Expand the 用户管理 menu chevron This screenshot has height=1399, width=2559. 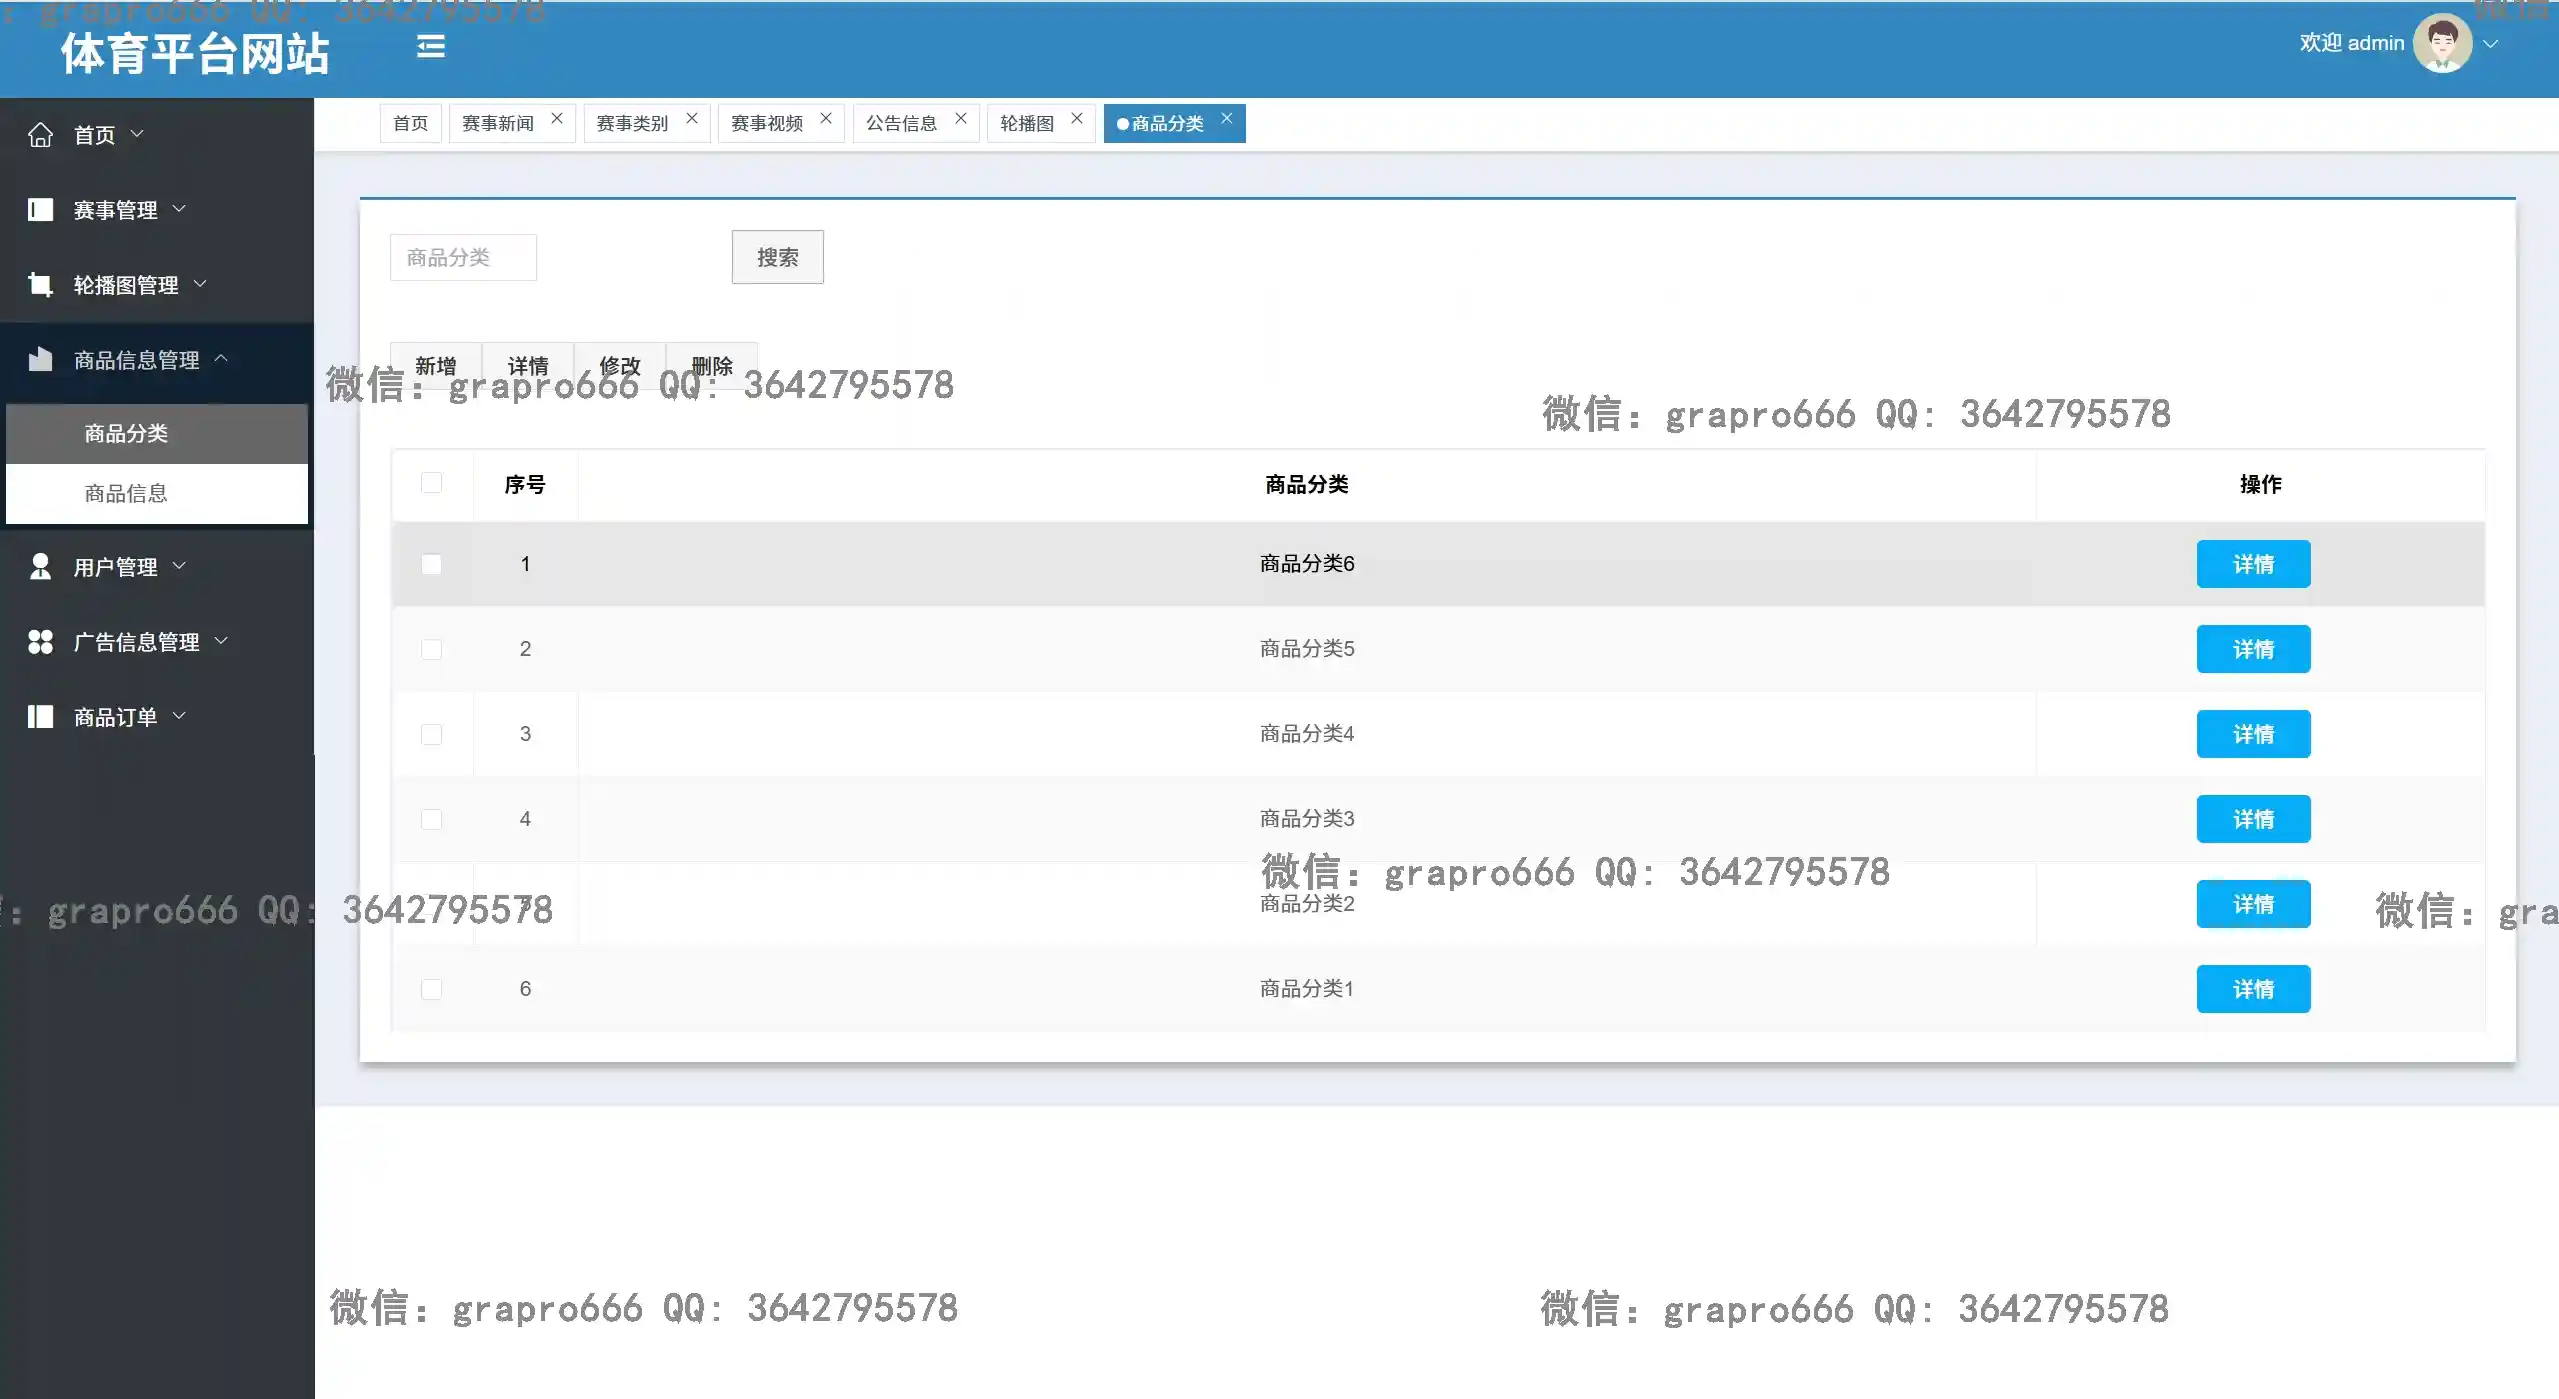pos(180,566)
